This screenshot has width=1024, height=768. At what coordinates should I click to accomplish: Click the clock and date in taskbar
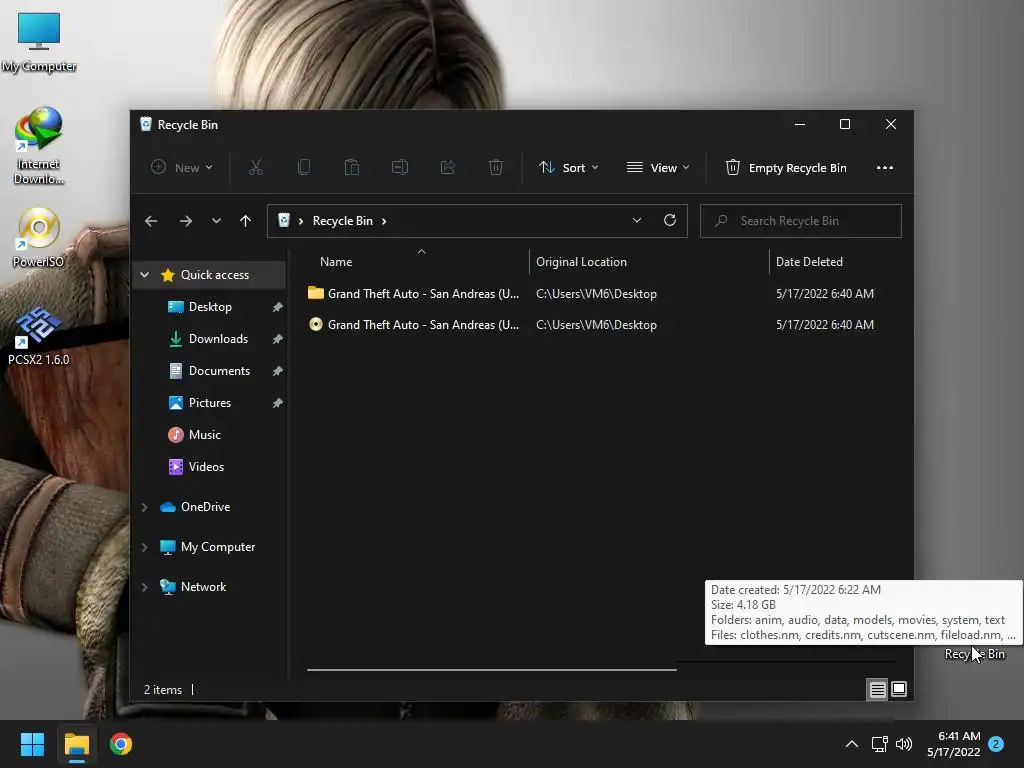point(953,744)
